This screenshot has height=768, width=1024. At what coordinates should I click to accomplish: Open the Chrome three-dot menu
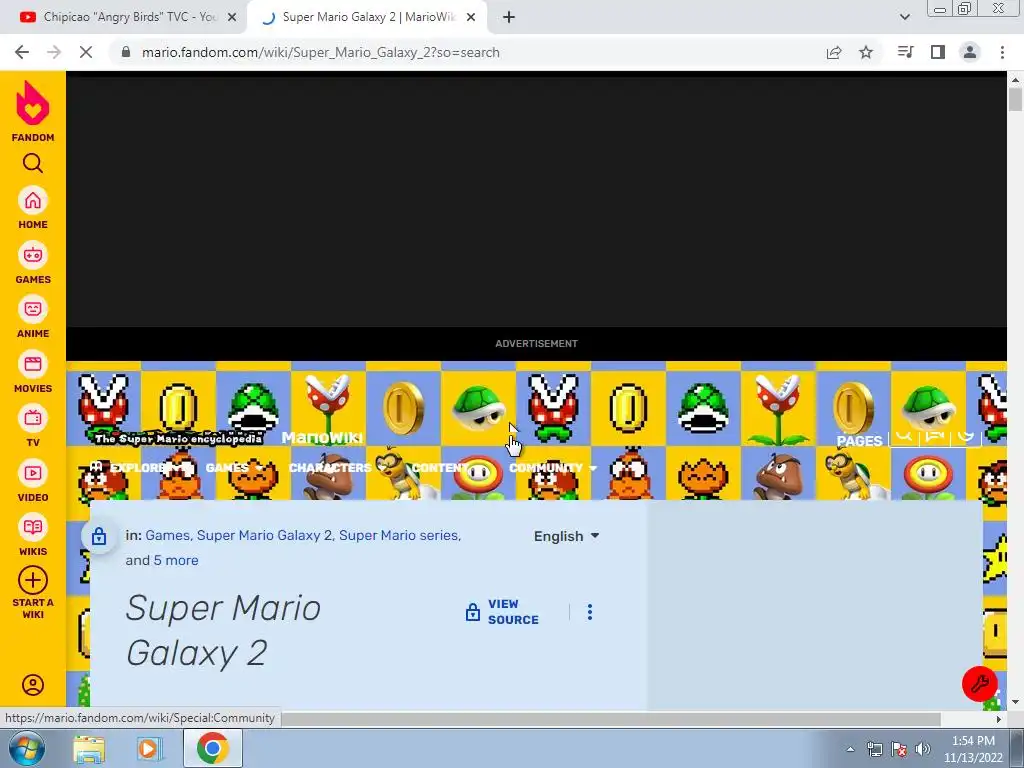[1002, 52]
